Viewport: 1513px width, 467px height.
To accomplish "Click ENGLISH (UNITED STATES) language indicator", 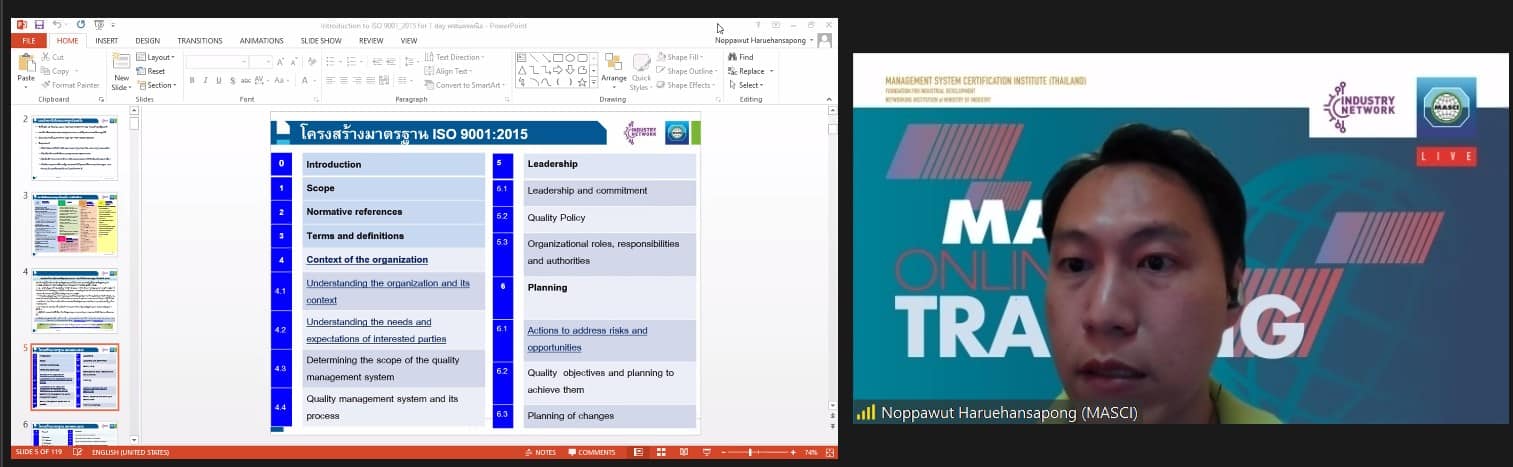I will tap(131, 452).
